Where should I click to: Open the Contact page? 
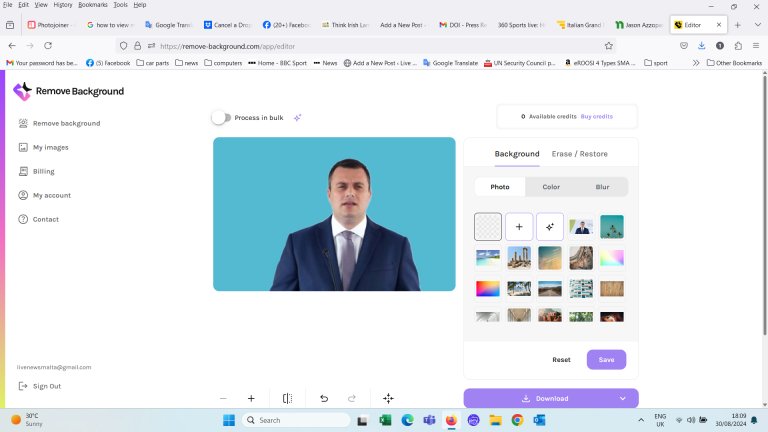[38, 219]
